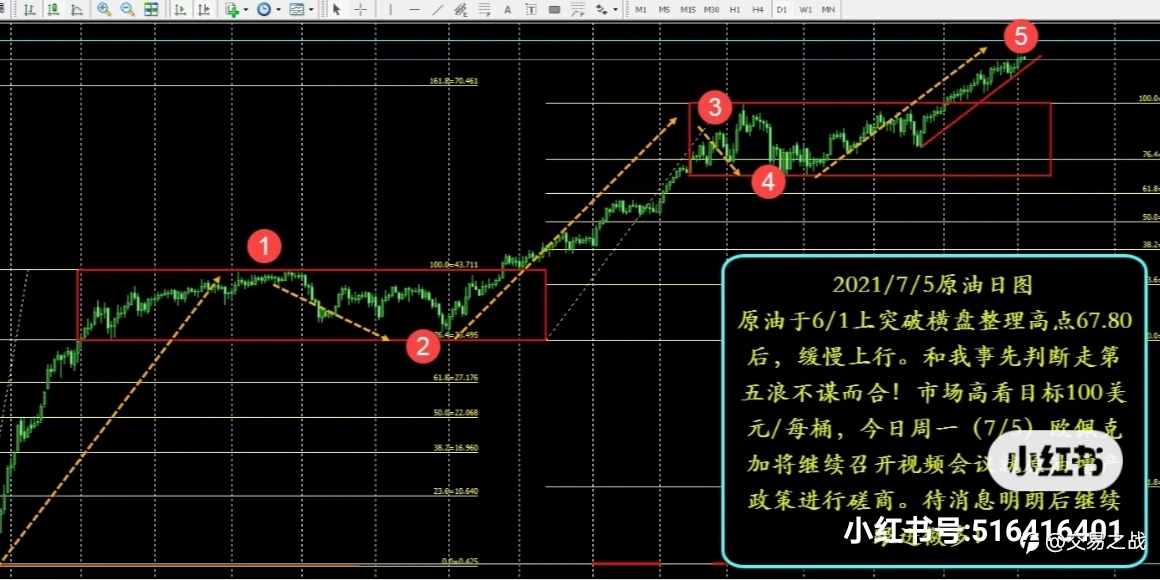This screenshot has width=1160, height=580.
Task: Click Fibonacci label 0.0=0.425
Action: pyautogui.click(x=459, y=562)
